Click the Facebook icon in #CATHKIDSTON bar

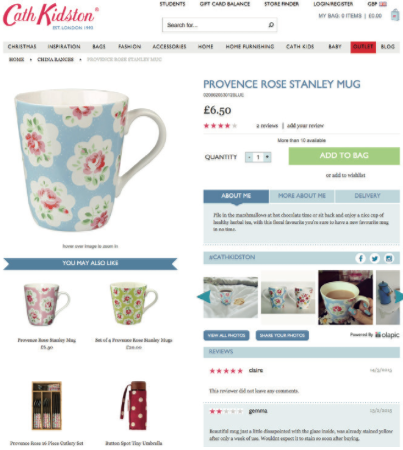(360, 258)
